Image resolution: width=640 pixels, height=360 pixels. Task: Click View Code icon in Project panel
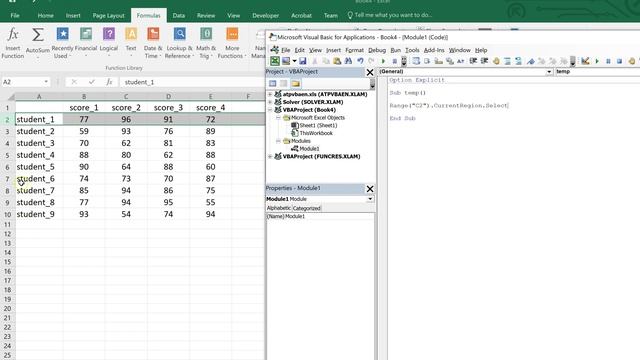point(272,83)
